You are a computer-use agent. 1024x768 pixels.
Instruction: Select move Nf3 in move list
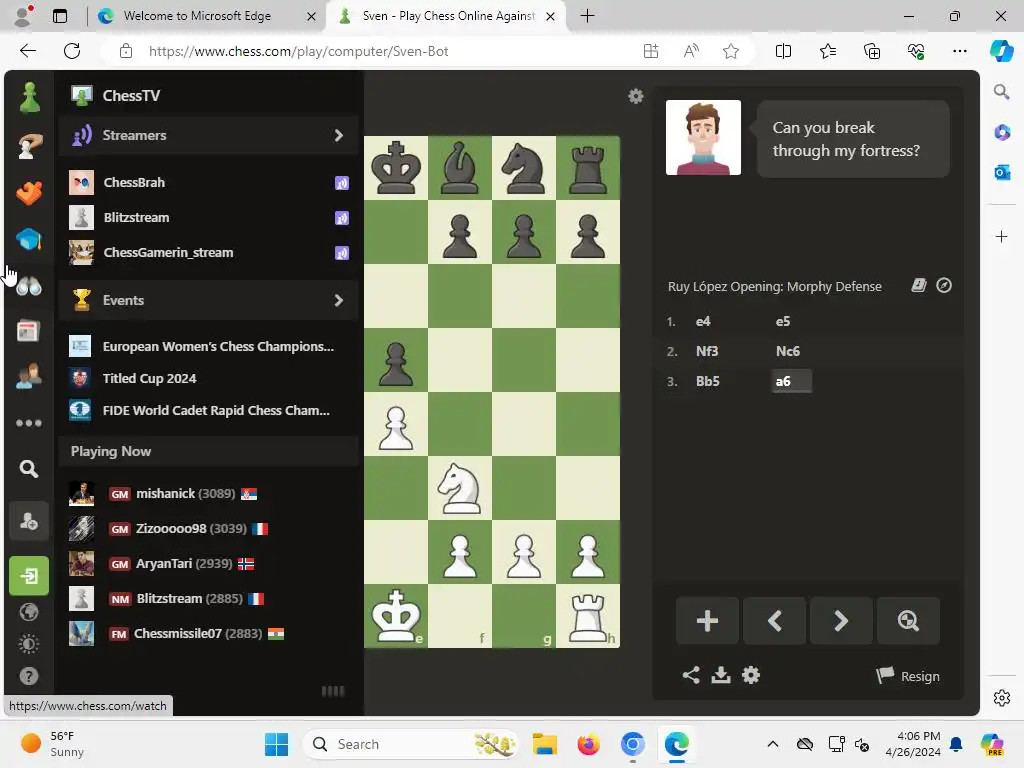click(x=707, y=351)
